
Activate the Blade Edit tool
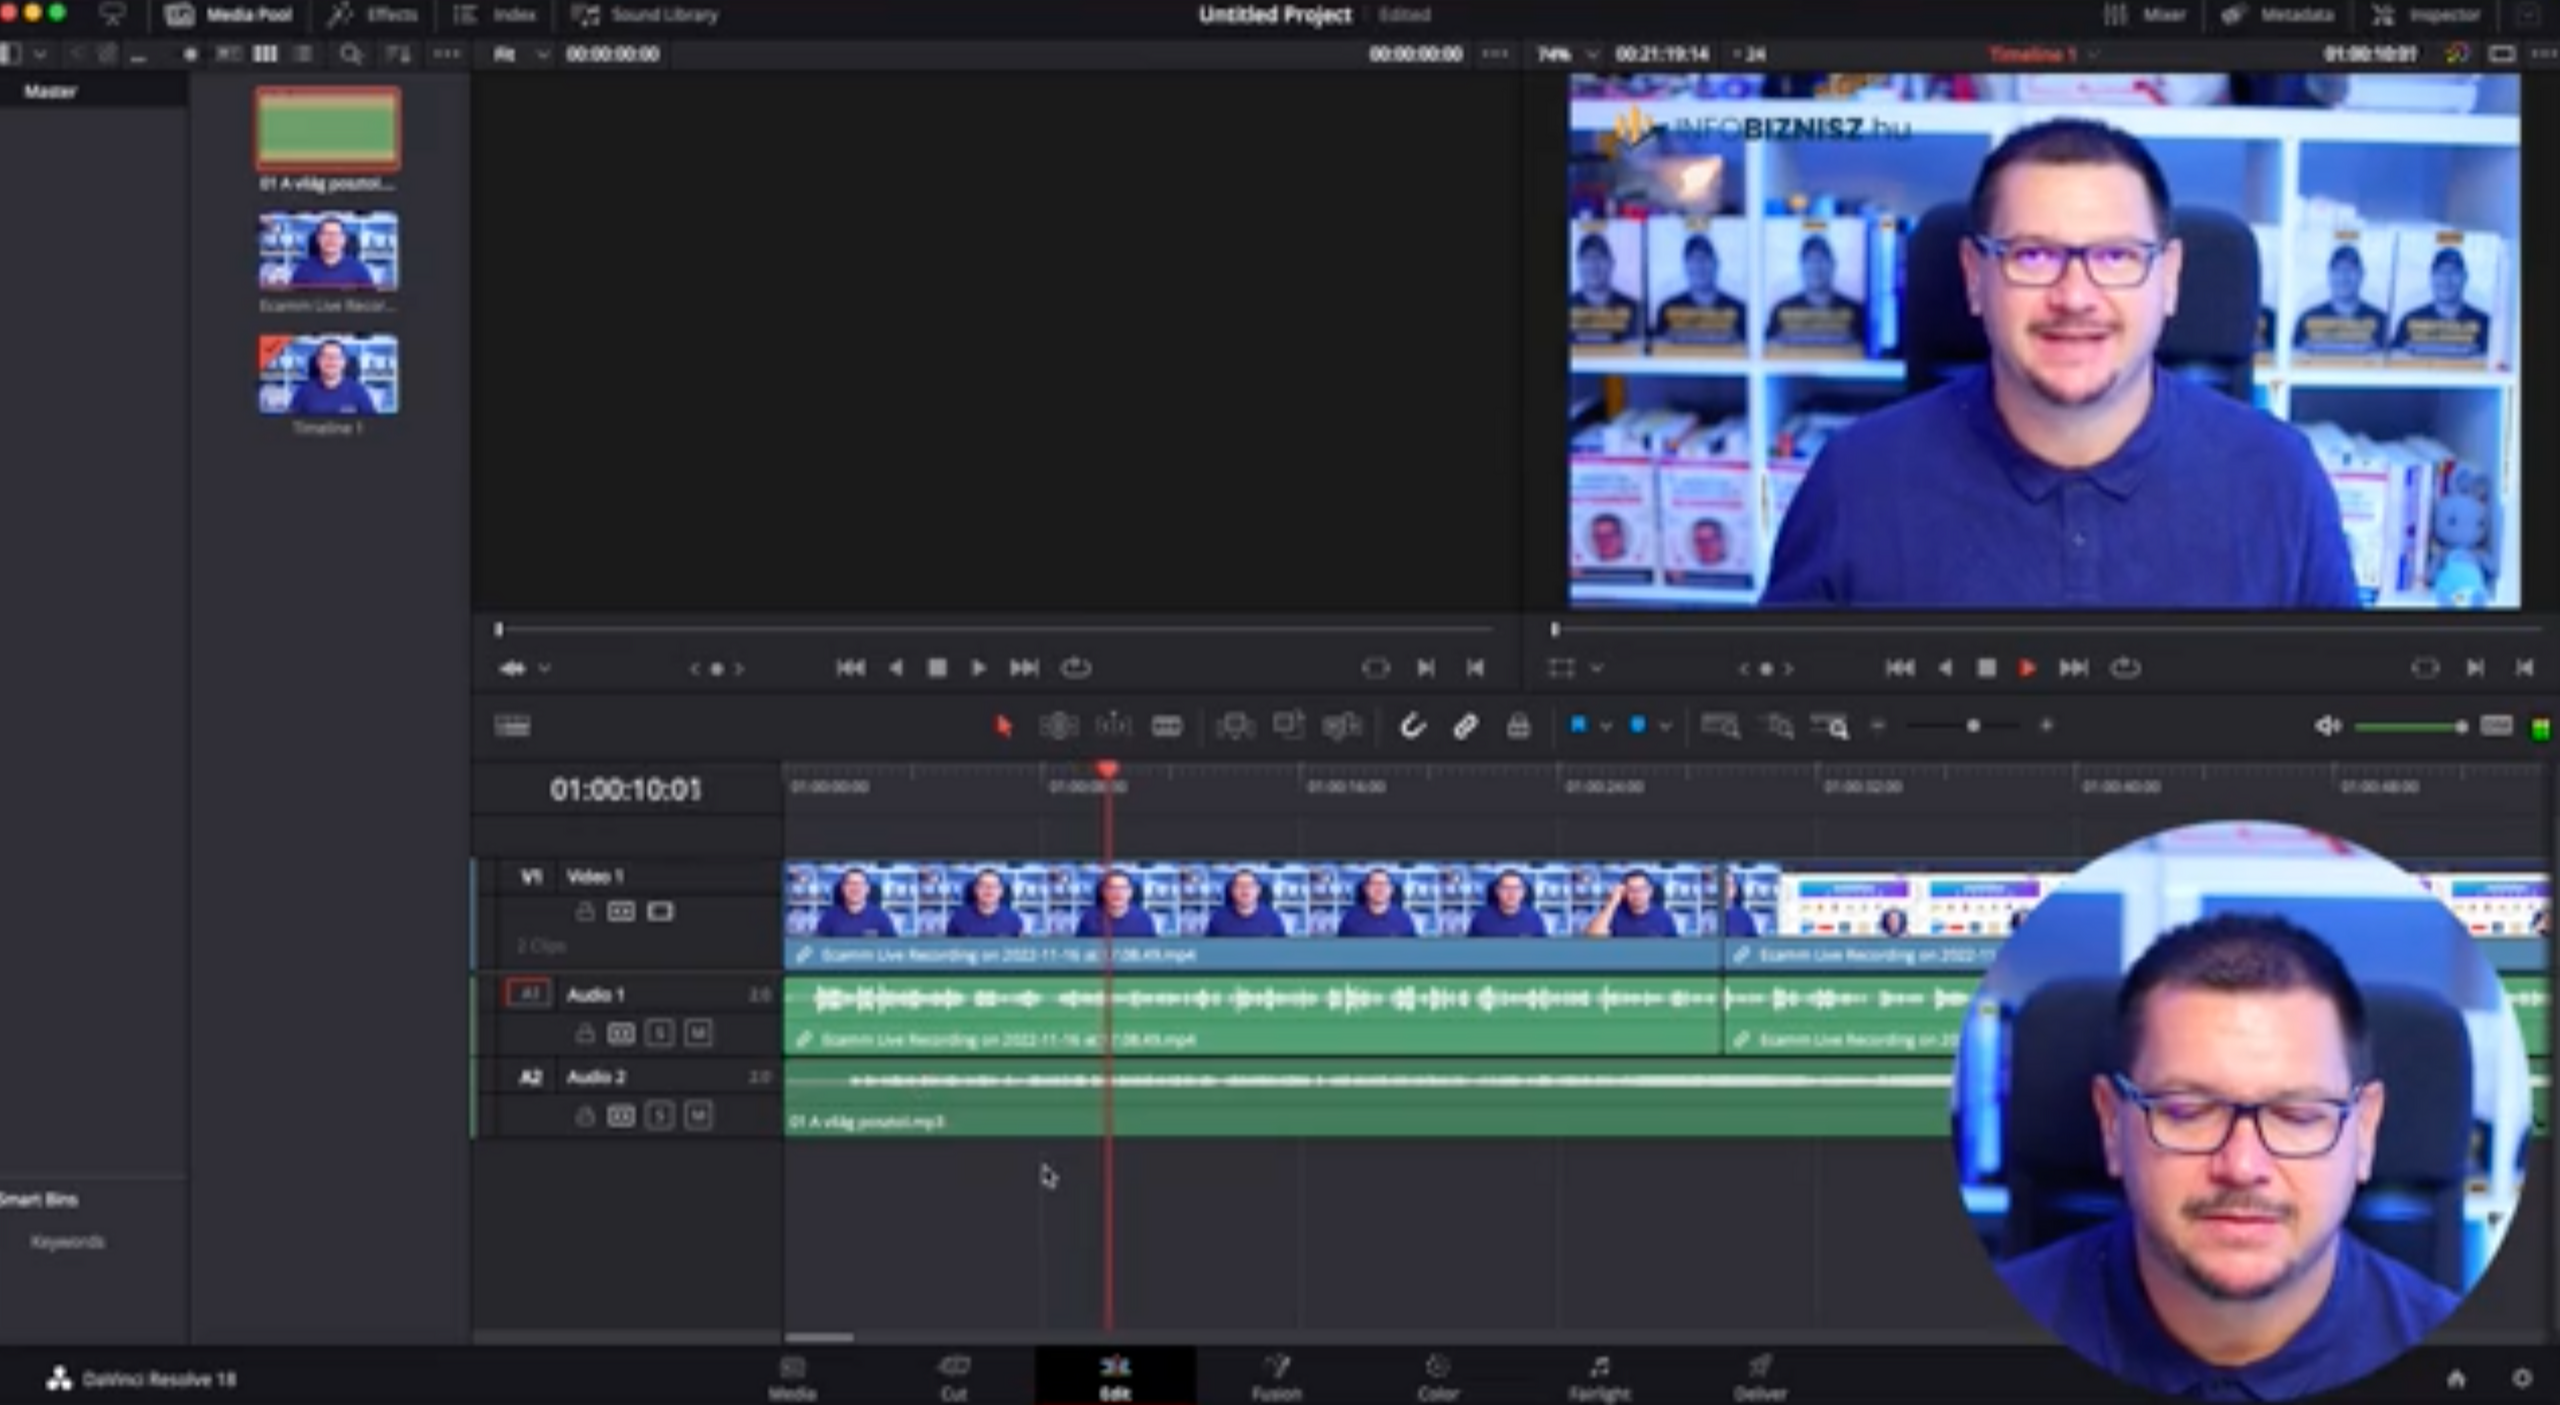[1167, 726]
